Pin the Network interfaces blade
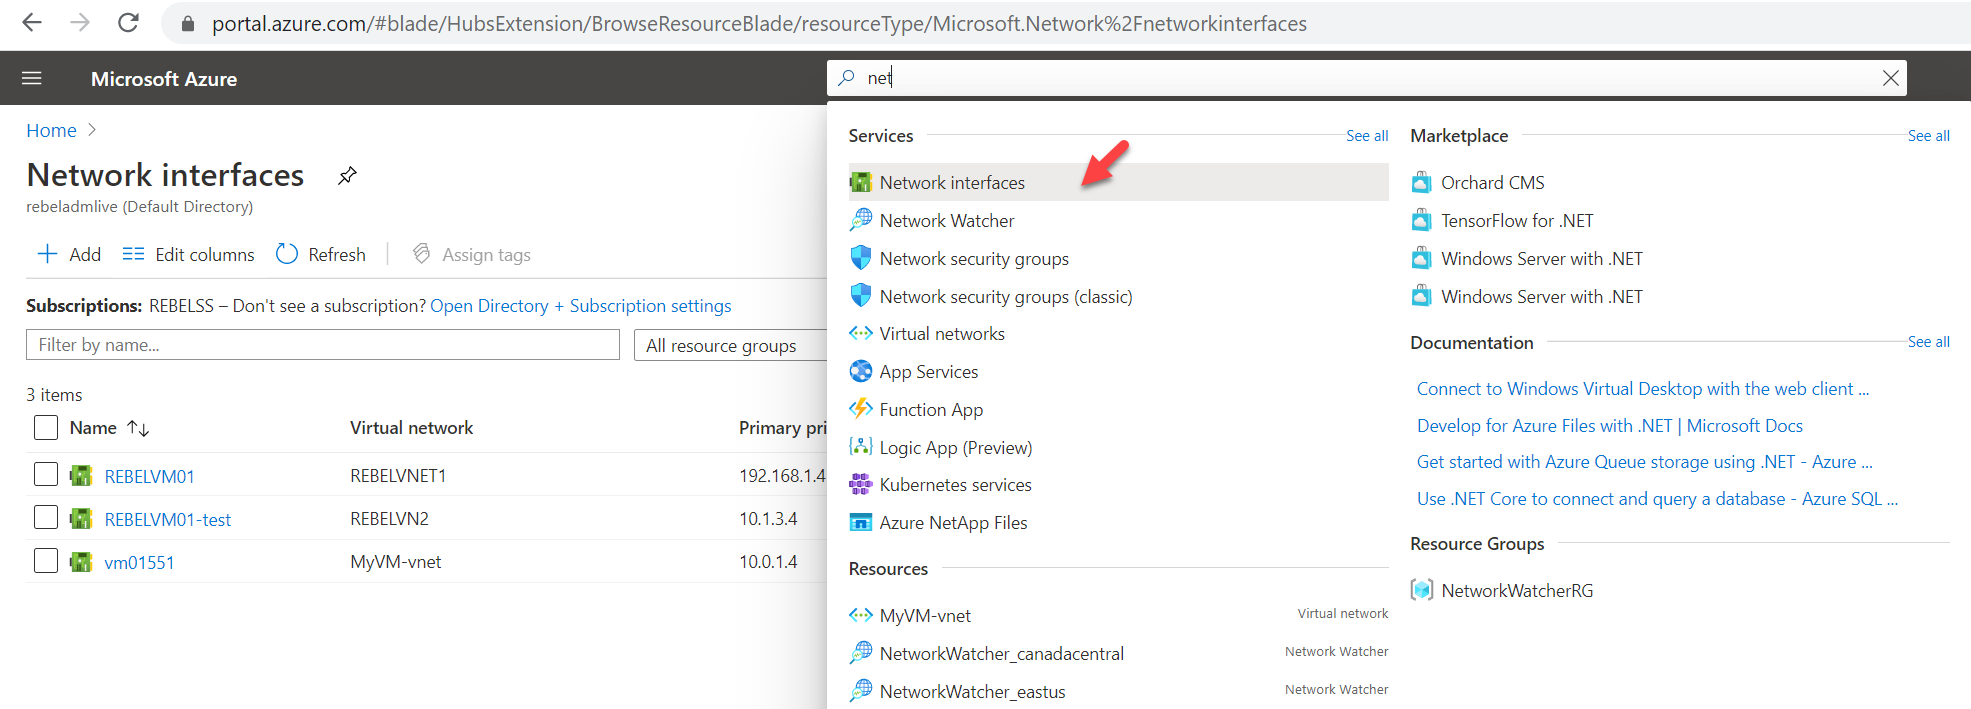This screenshot has height=709, width=1971. 347,176
